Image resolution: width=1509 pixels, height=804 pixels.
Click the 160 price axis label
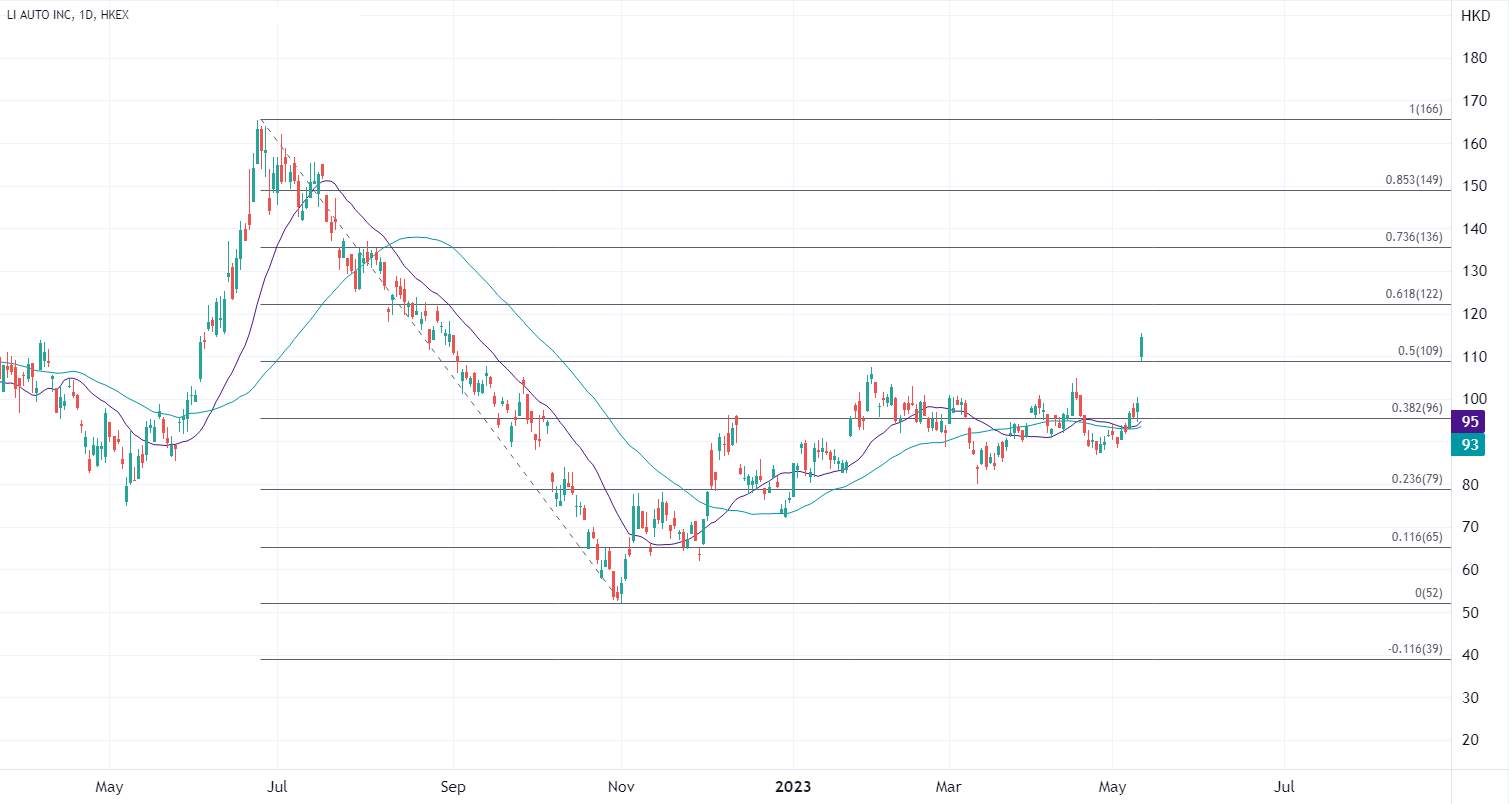[1473, 144]
